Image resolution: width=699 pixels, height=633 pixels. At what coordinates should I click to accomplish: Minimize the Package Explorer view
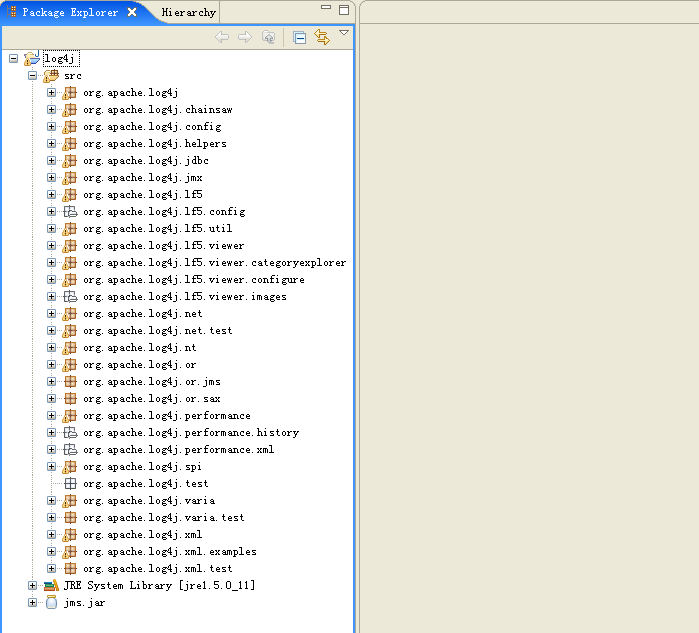[x=326, y=7]
